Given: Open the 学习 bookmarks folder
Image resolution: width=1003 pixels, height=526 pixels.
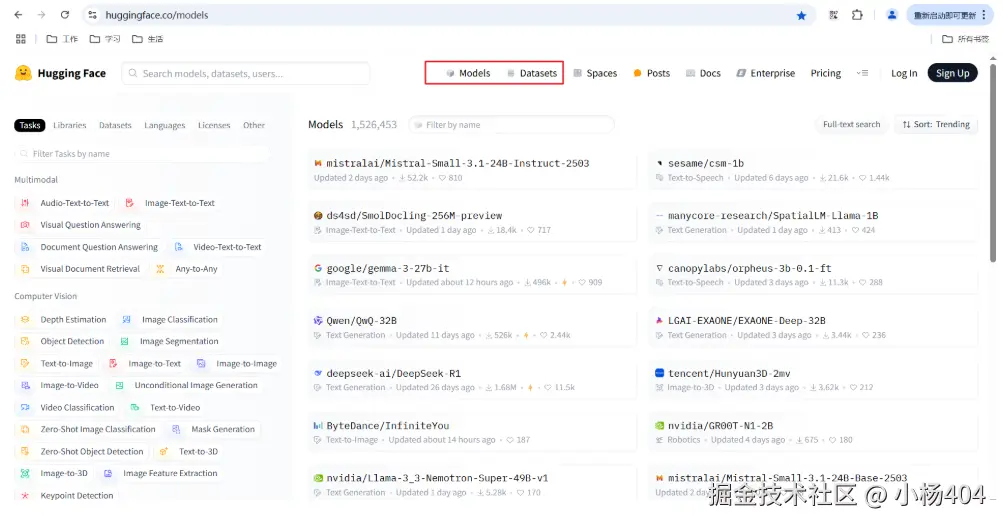Looking at the screenshot, I should pyautogui.click(x=105, y=39).
